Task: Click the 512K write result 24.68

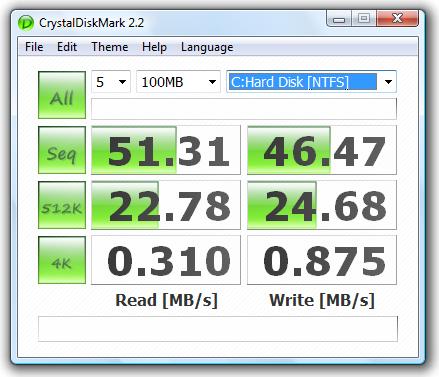Action: click(x=322, y=205)
